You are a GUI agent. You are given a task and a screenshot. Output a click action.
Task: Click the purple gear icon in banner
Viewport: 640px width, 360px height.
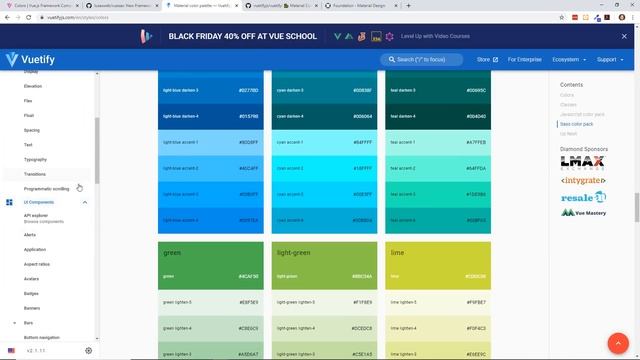[389, 36]
